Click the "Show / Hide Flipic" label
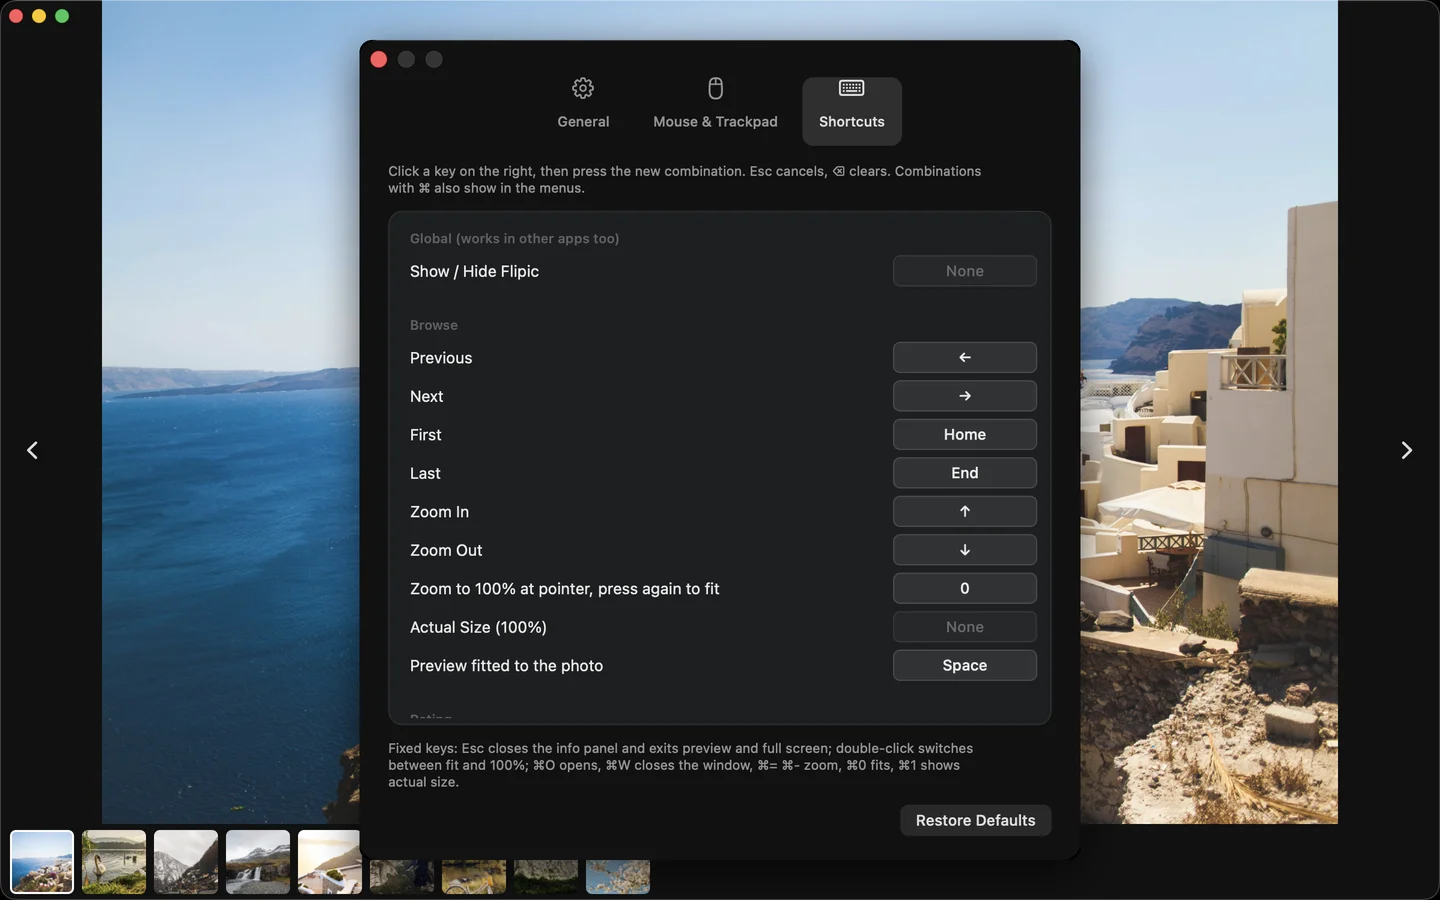Screen dimensions: 1440x900 click(474, 271)
